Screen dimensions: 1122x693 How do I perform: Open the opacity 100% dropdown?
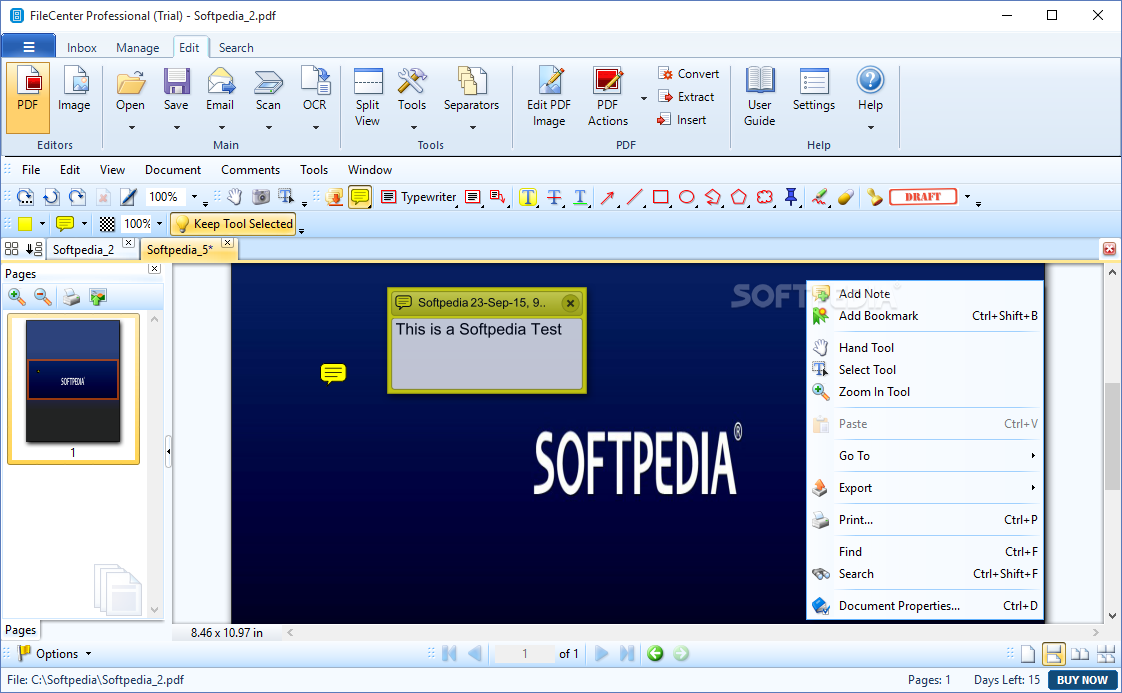[x=160, y=224]
